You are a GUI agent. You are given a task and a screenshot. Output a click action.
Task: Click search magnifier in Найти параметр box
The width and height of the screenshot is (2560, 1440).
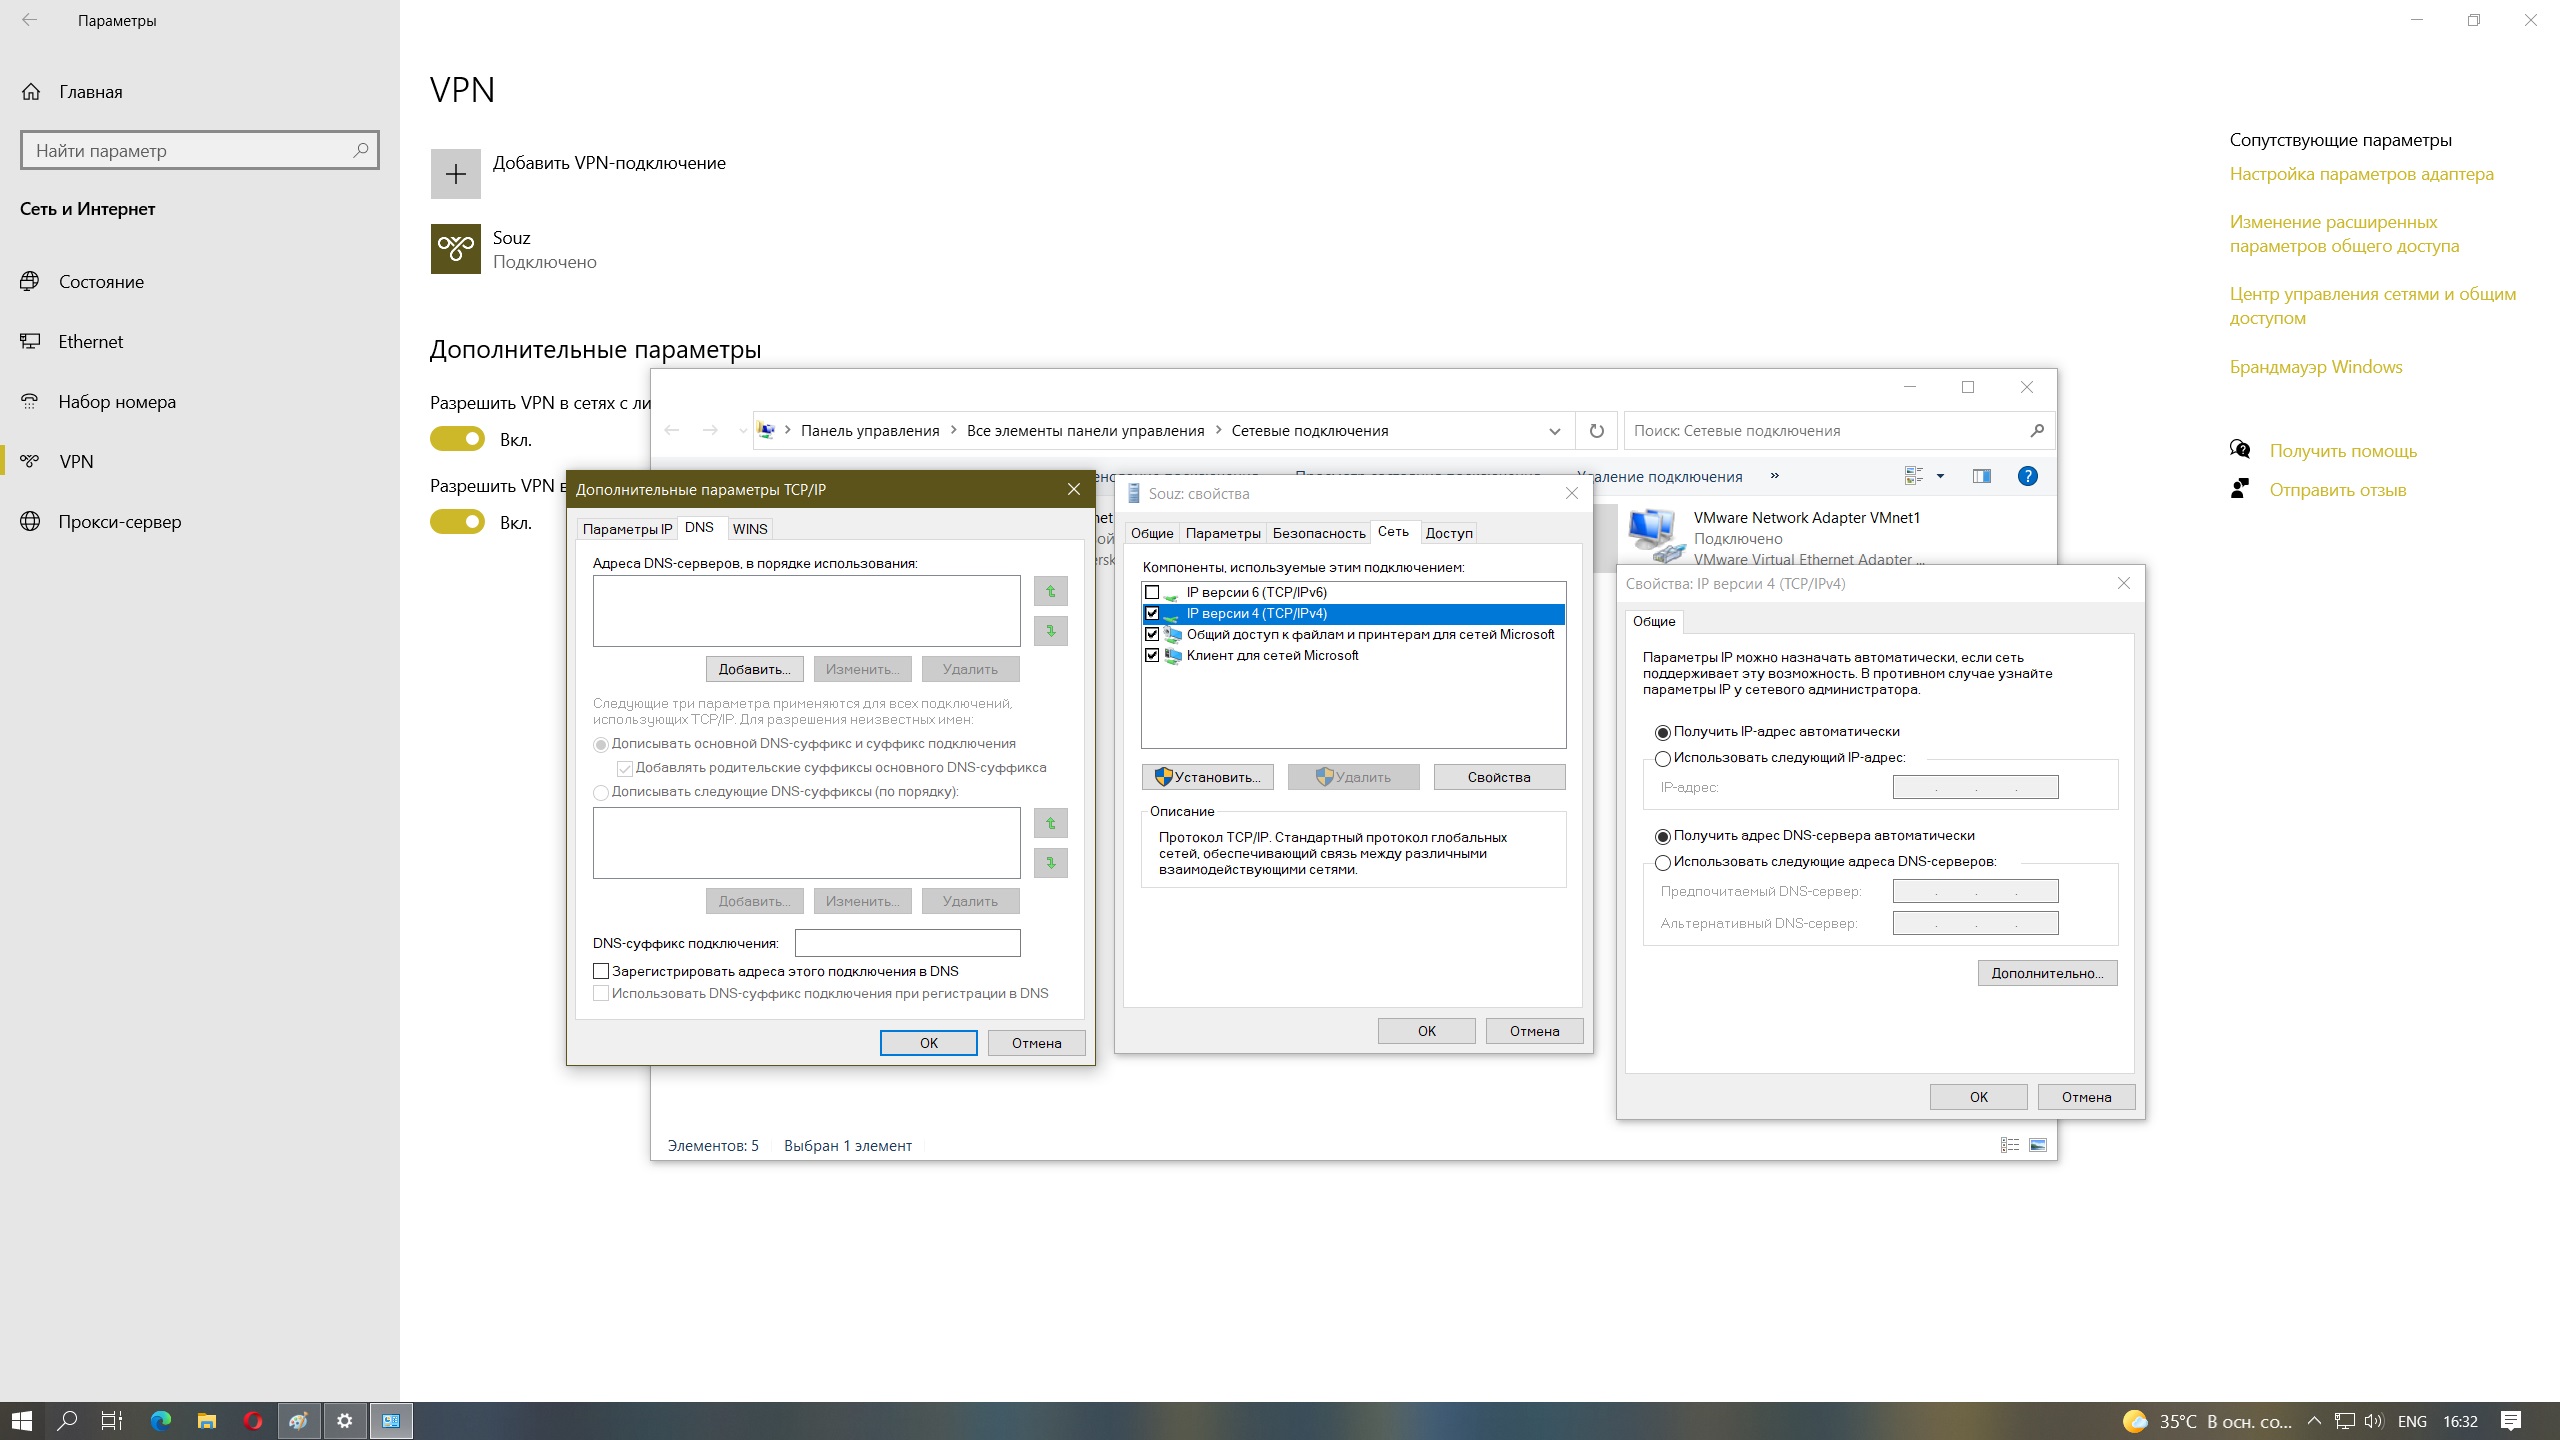click(x=361, y=150)
